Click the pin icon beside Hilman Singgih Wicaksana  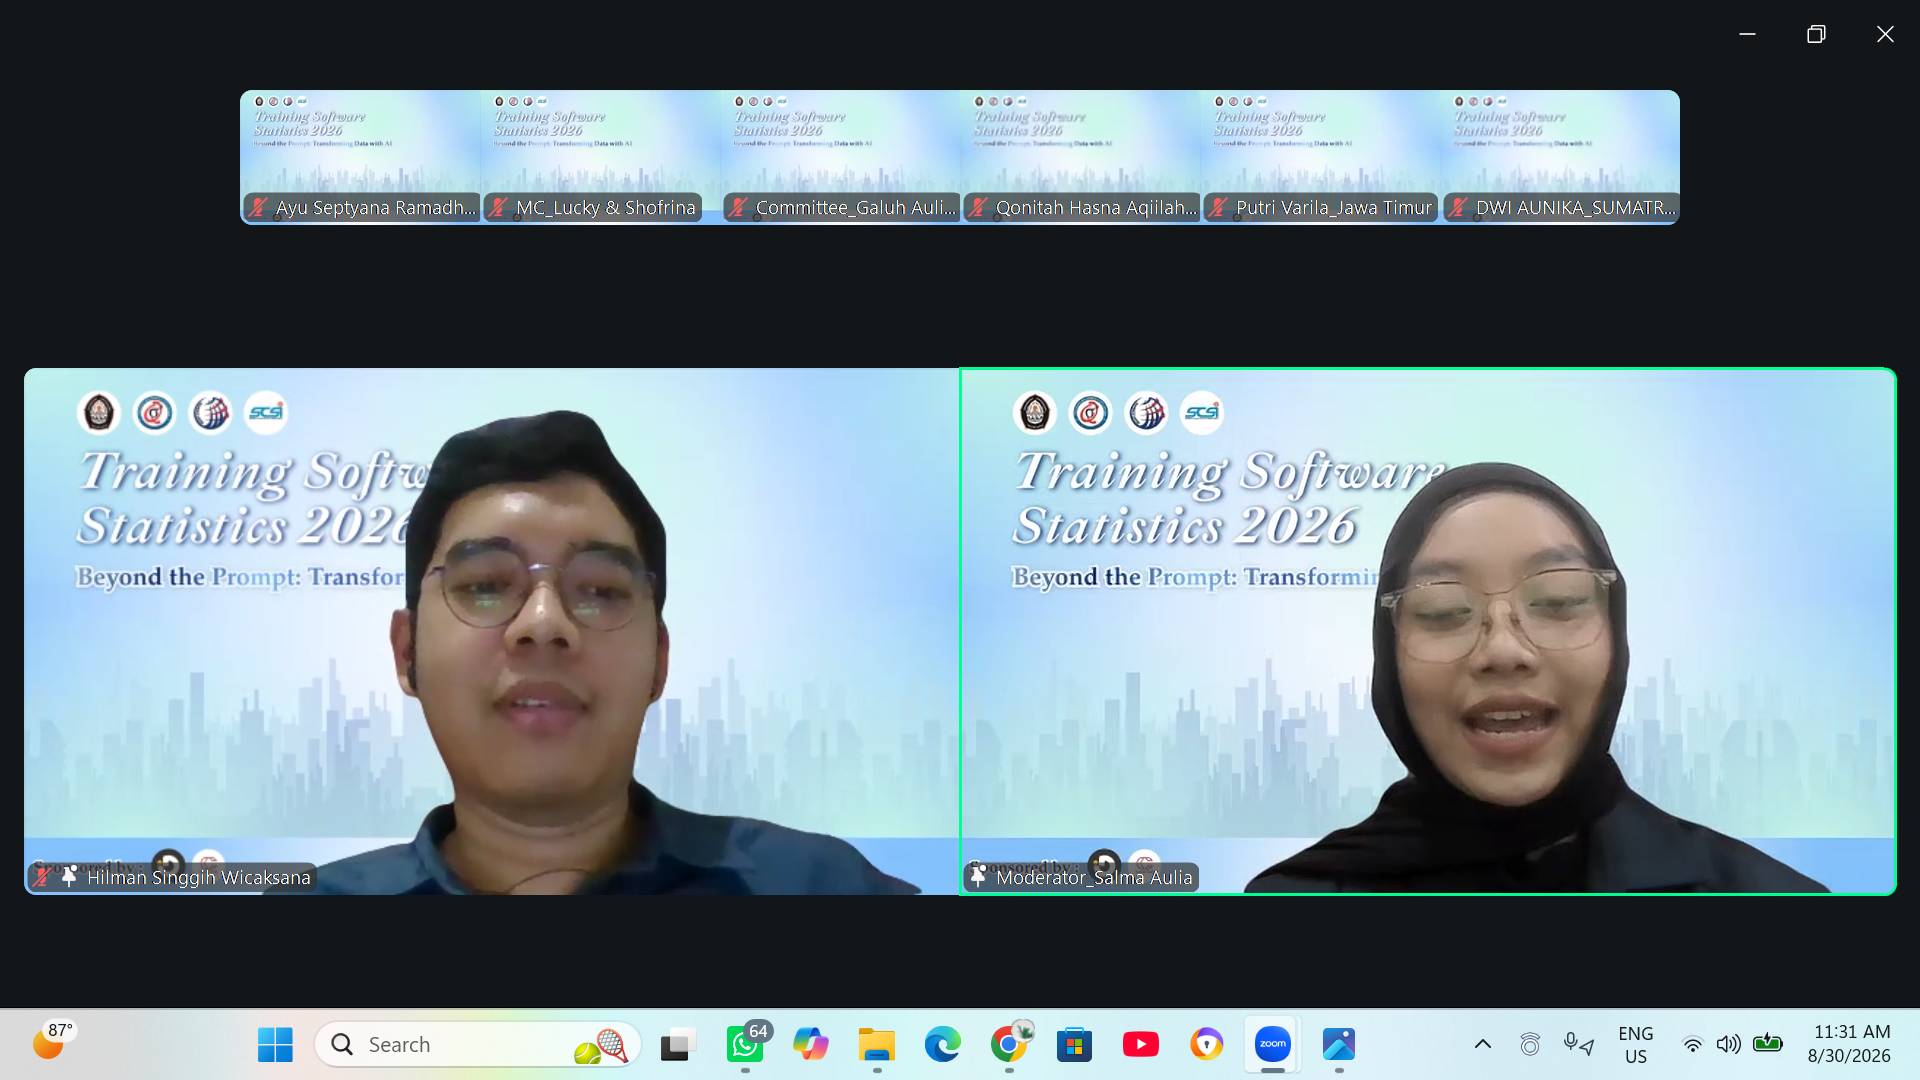coord(69,877)
